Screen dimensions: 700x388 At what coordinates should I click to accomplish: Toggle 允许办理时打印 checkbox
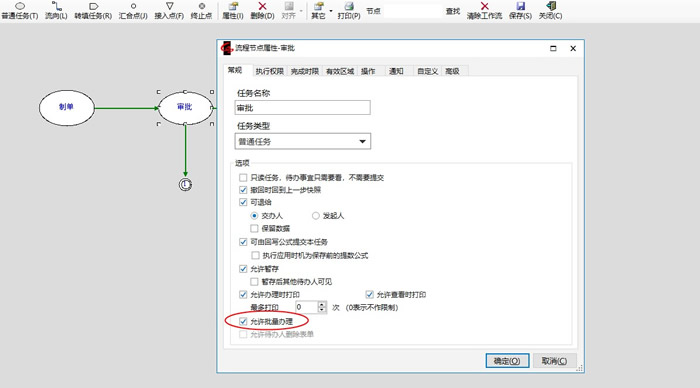click(x=243, y=295)
